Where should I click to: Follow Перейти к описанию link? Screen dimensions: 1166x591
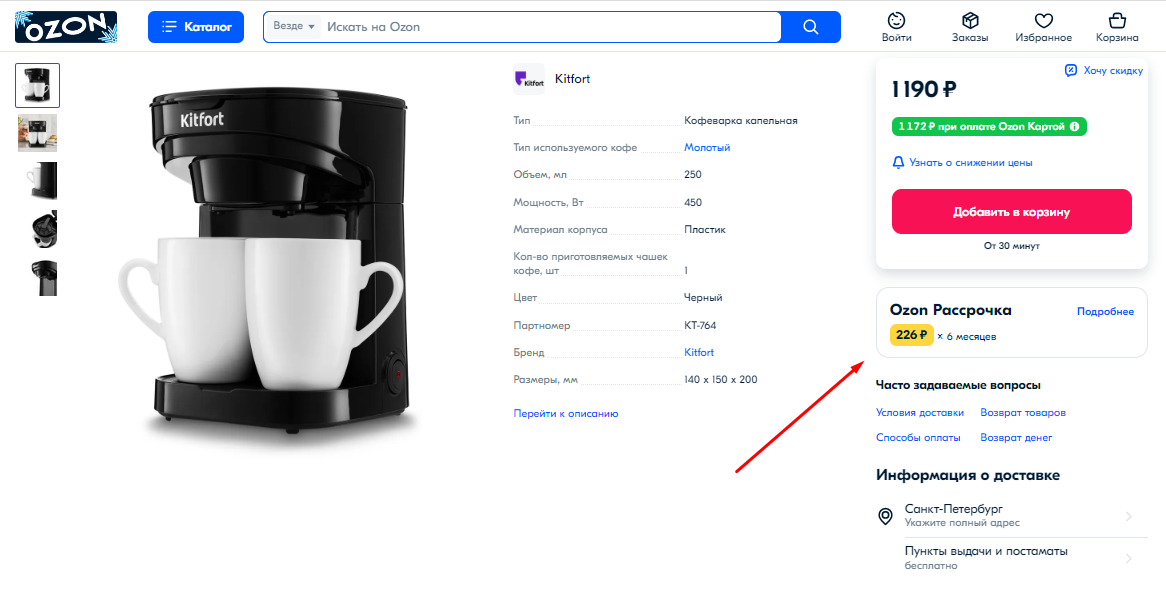pos(566,414)
